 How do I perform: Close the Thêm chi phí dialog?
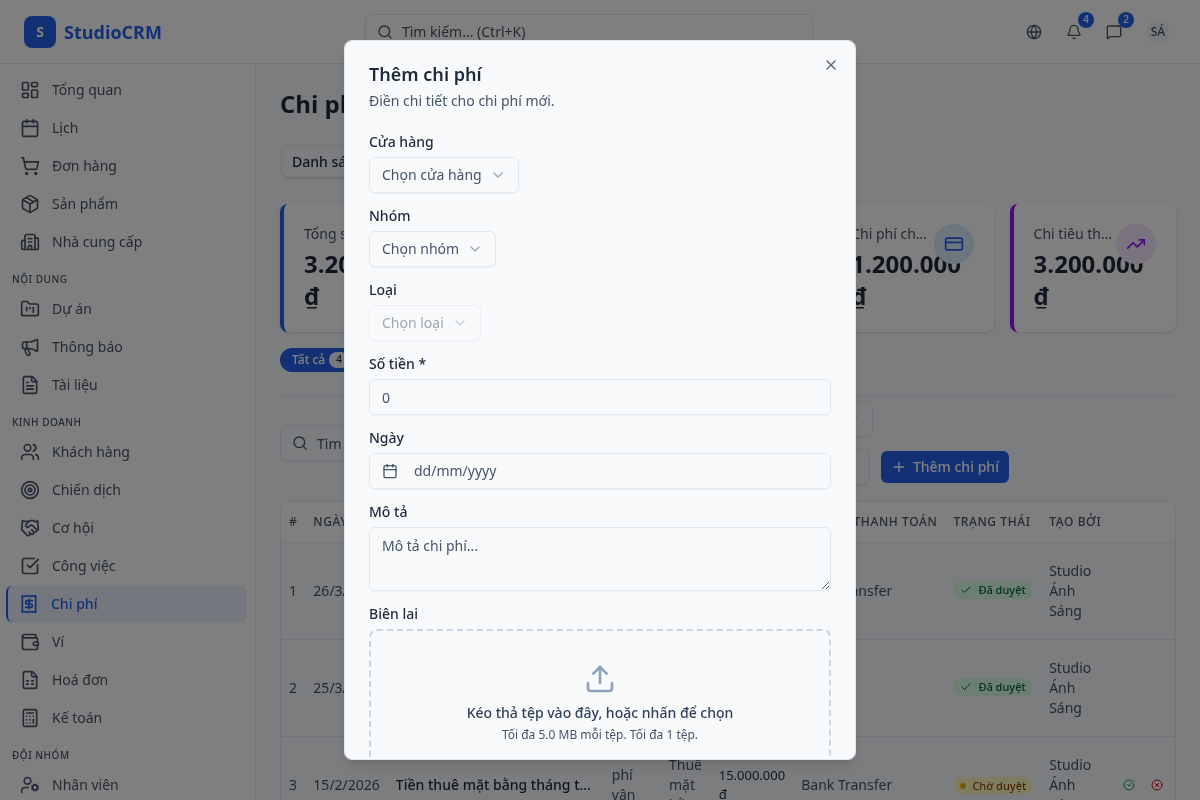830,65
